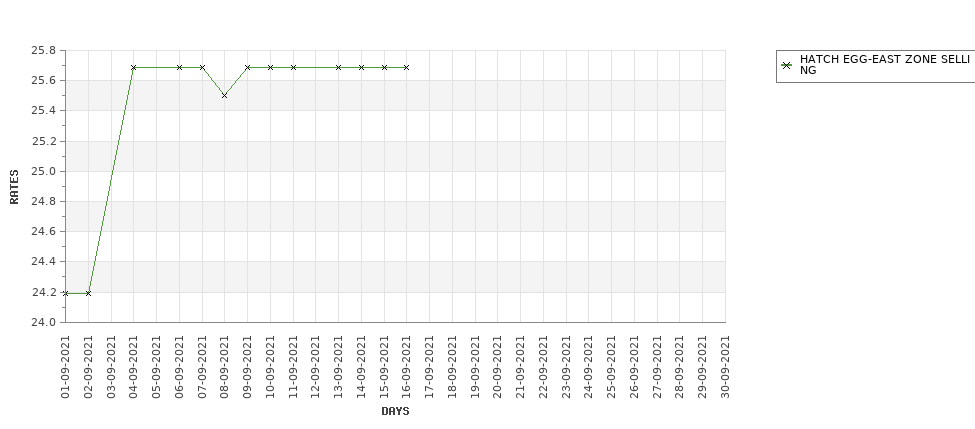
Task: Select the data point marker above 04-09-2021
Action: pos(134,67)
